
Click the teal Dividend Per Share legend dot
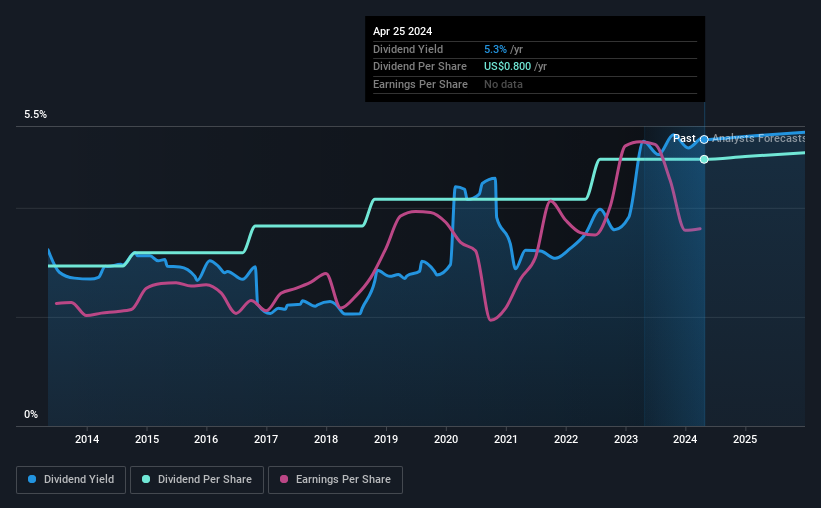pyautogui.click(x=146, y=479)
